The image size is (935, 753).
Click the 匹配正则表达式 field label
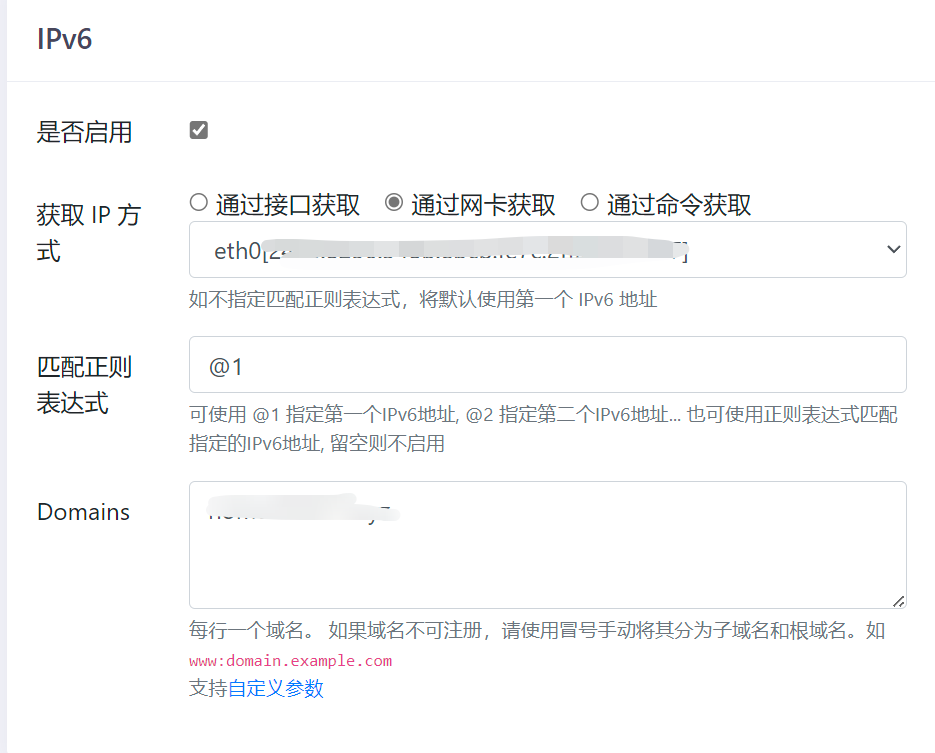[85, 385]
